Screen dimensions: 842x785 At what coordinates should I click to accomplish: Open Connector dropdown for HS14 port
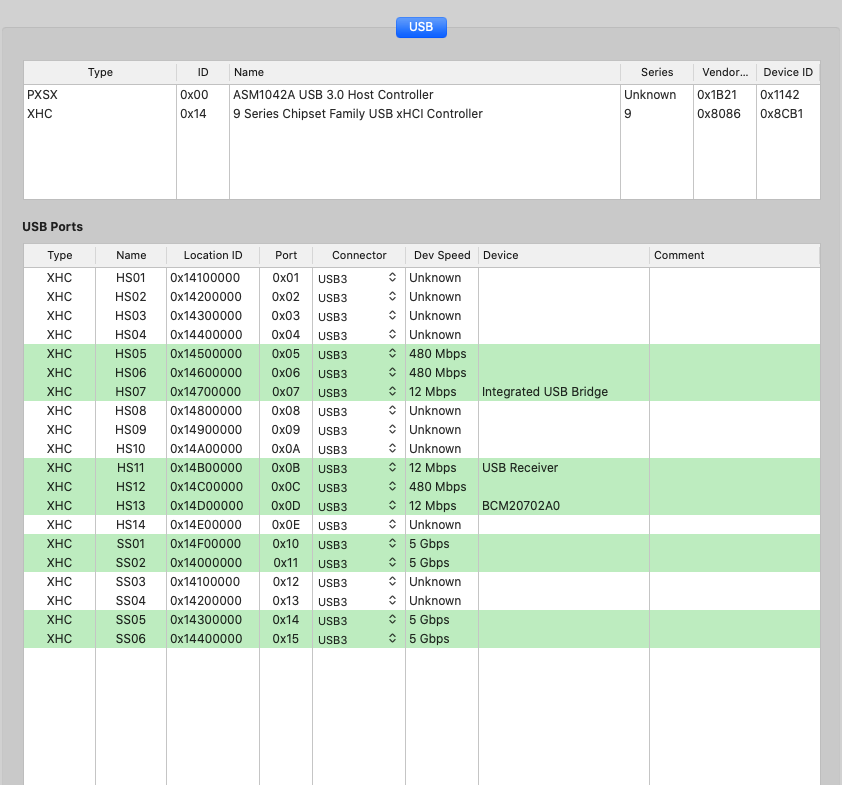358,525
